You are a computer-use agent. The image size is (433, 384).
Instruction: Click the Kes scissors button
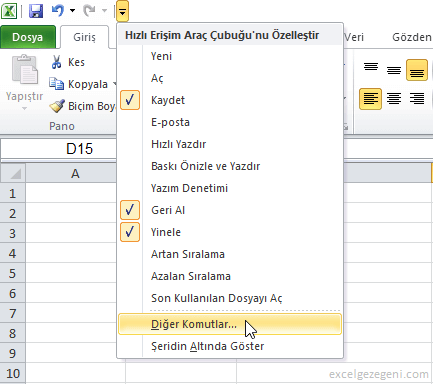pyautogui.click(x=67, y=62)
